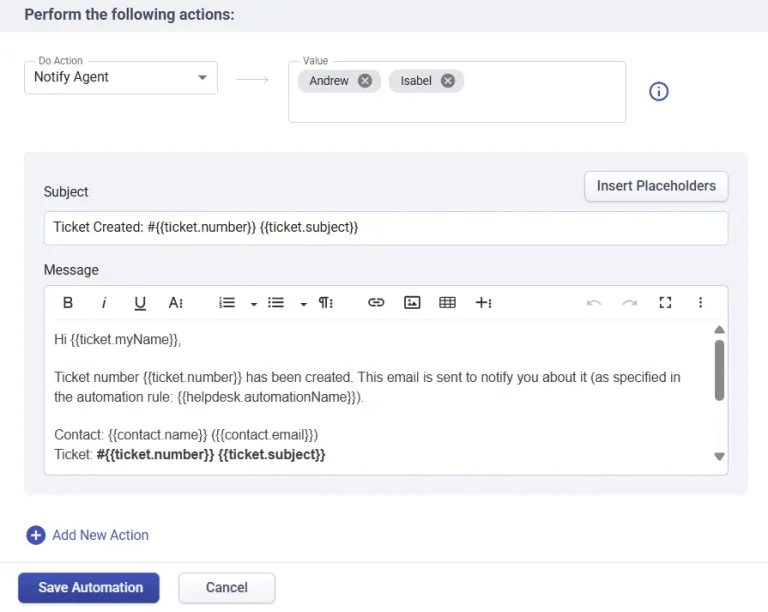
Task: Cancel the automation editing
Action: click(x=227, y=588)
